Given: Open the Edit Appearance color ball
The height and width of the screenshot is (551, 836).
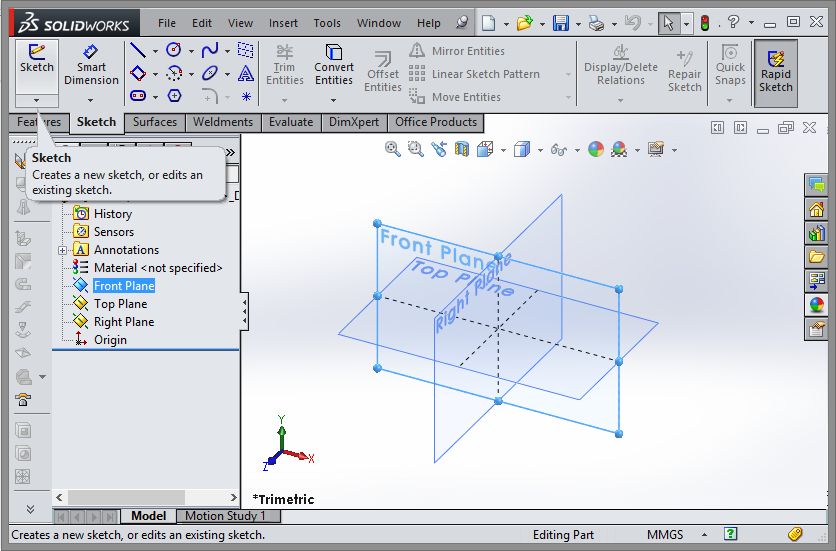Looking at the screenshot, I should [x=596, y=149].
